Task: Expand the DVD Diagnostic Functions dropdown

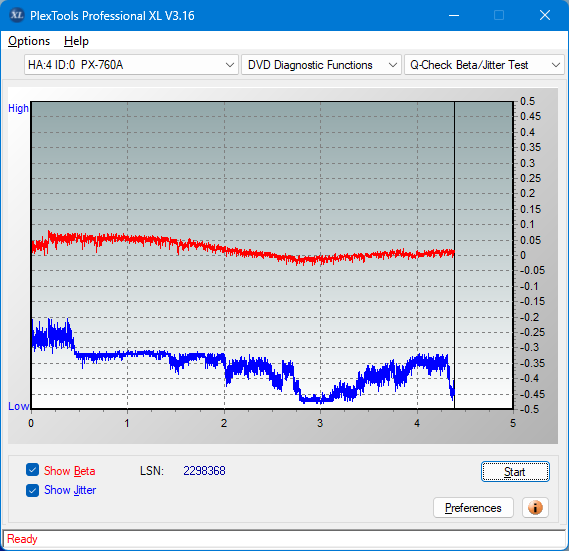Action: tap(321, 65)
